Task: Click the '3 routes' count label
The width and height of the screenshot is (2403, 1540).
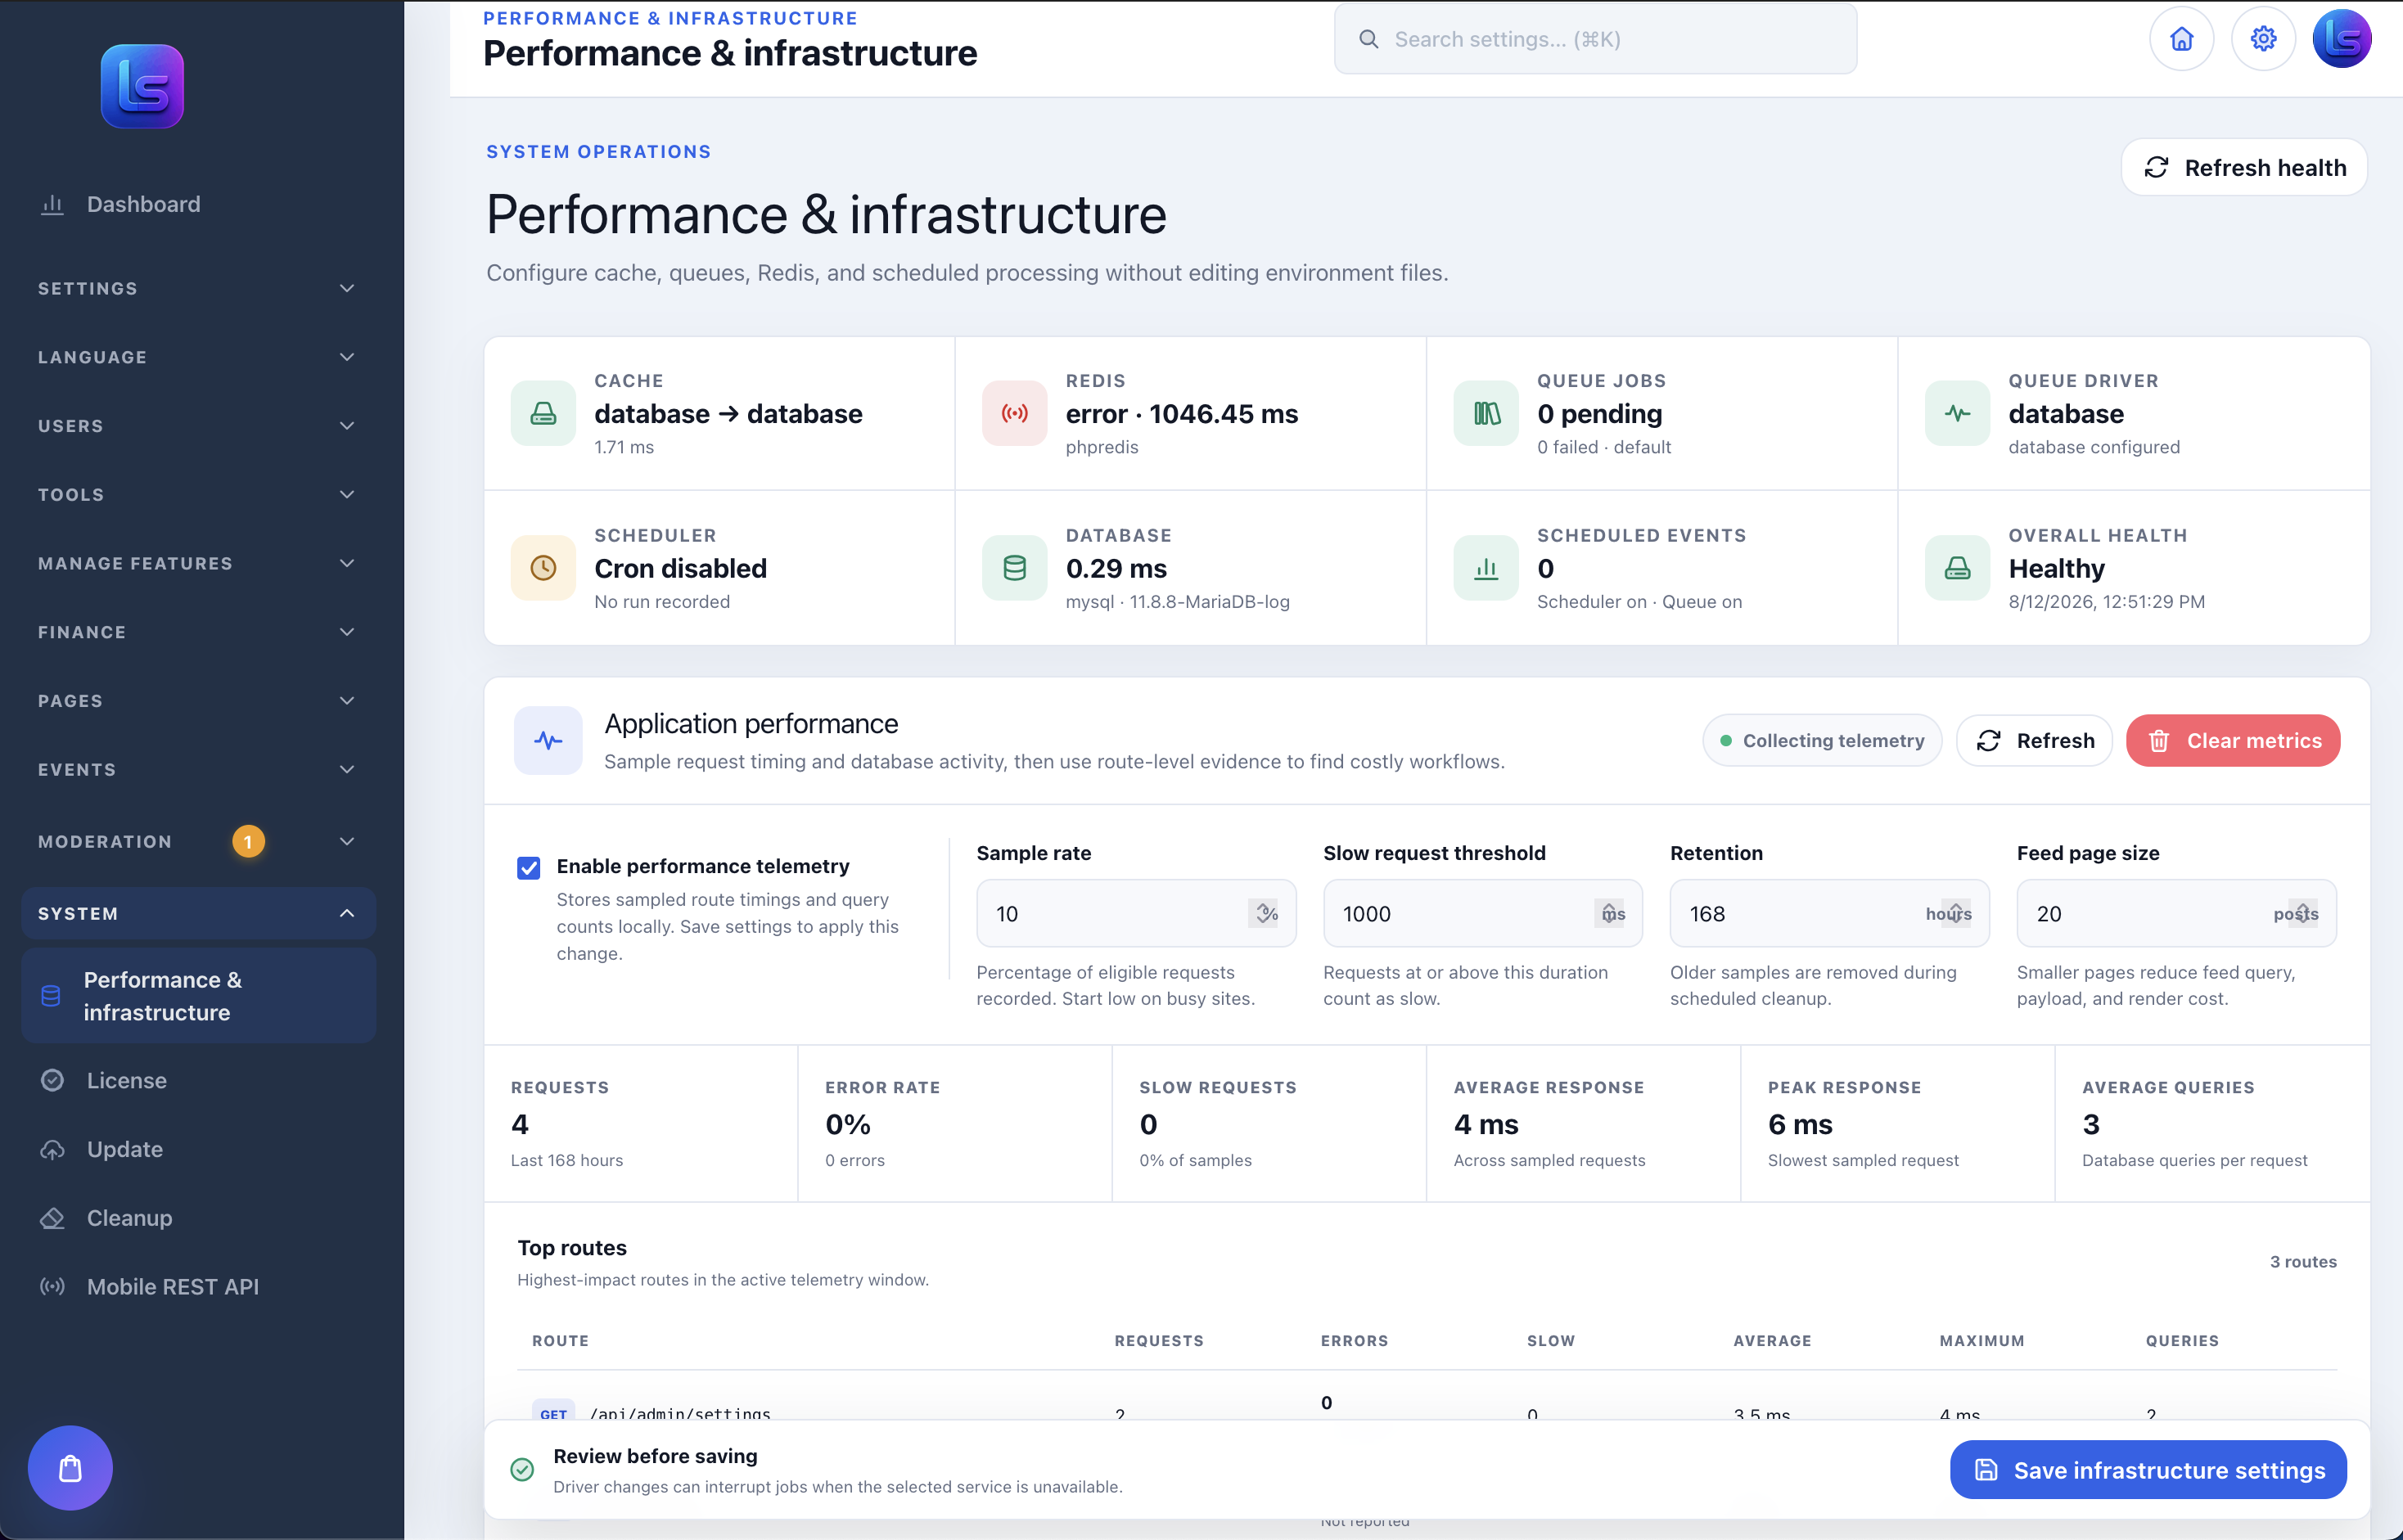Action: pos(2303,1262)
